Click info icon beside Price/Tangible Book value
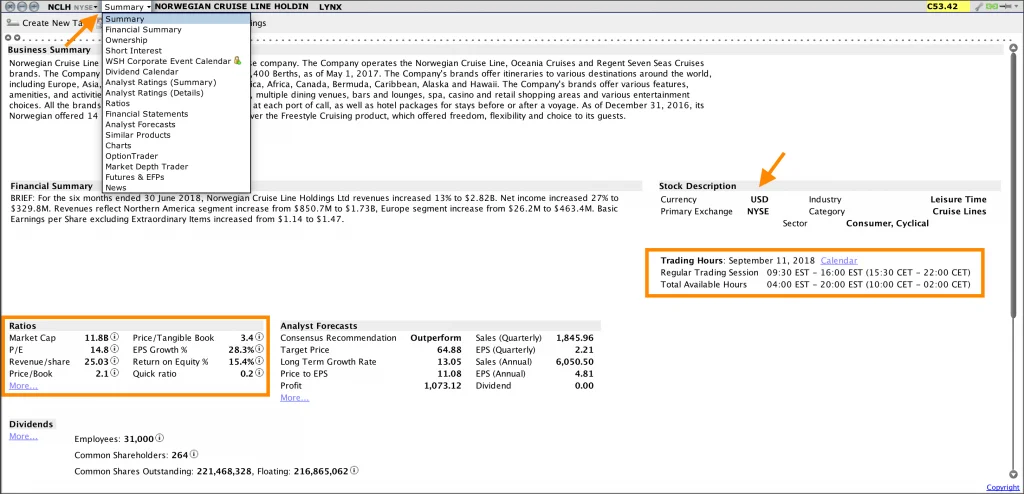This screenshot has height=494, width=1024. coord(260,337)
